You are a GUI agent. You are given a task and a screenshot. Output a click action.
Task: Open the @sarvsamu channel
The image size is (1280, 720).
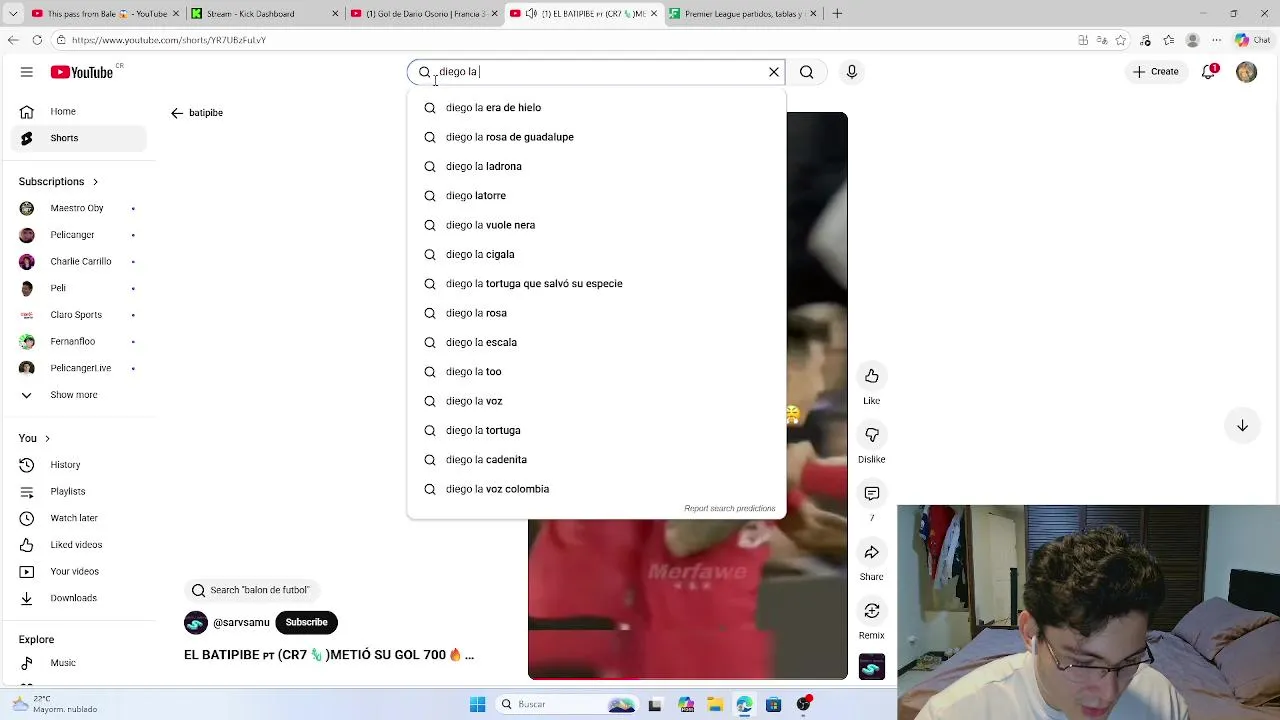(x=240, y=623)
